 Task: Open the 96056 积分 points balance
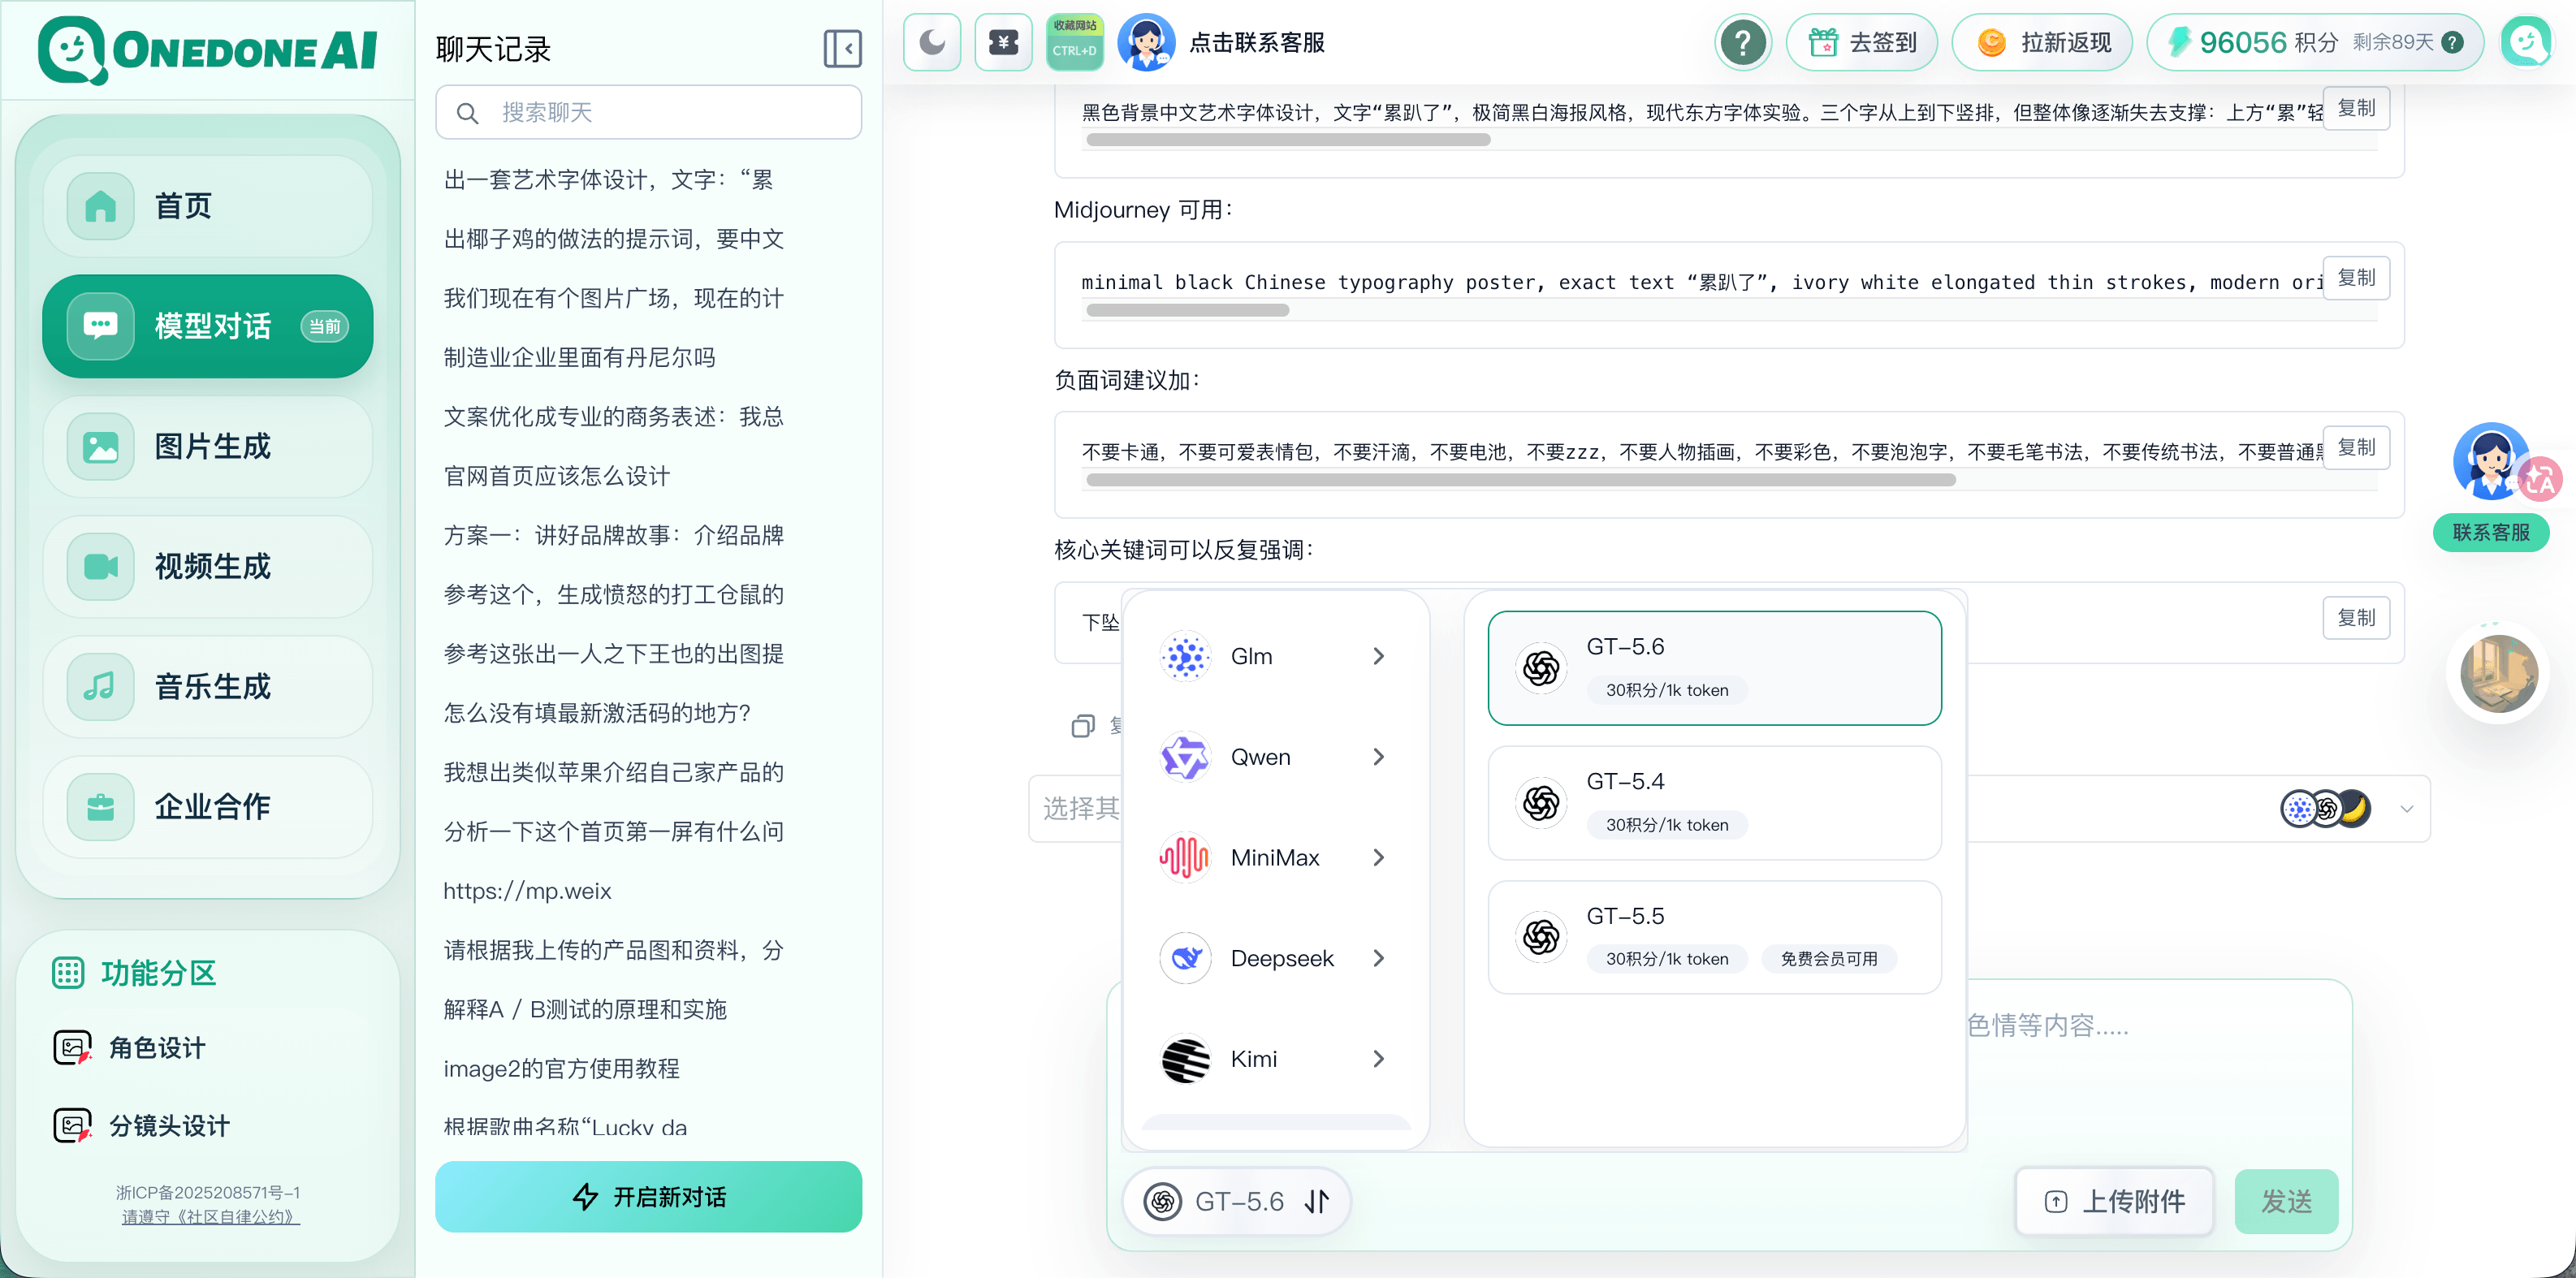[2314, 42]
